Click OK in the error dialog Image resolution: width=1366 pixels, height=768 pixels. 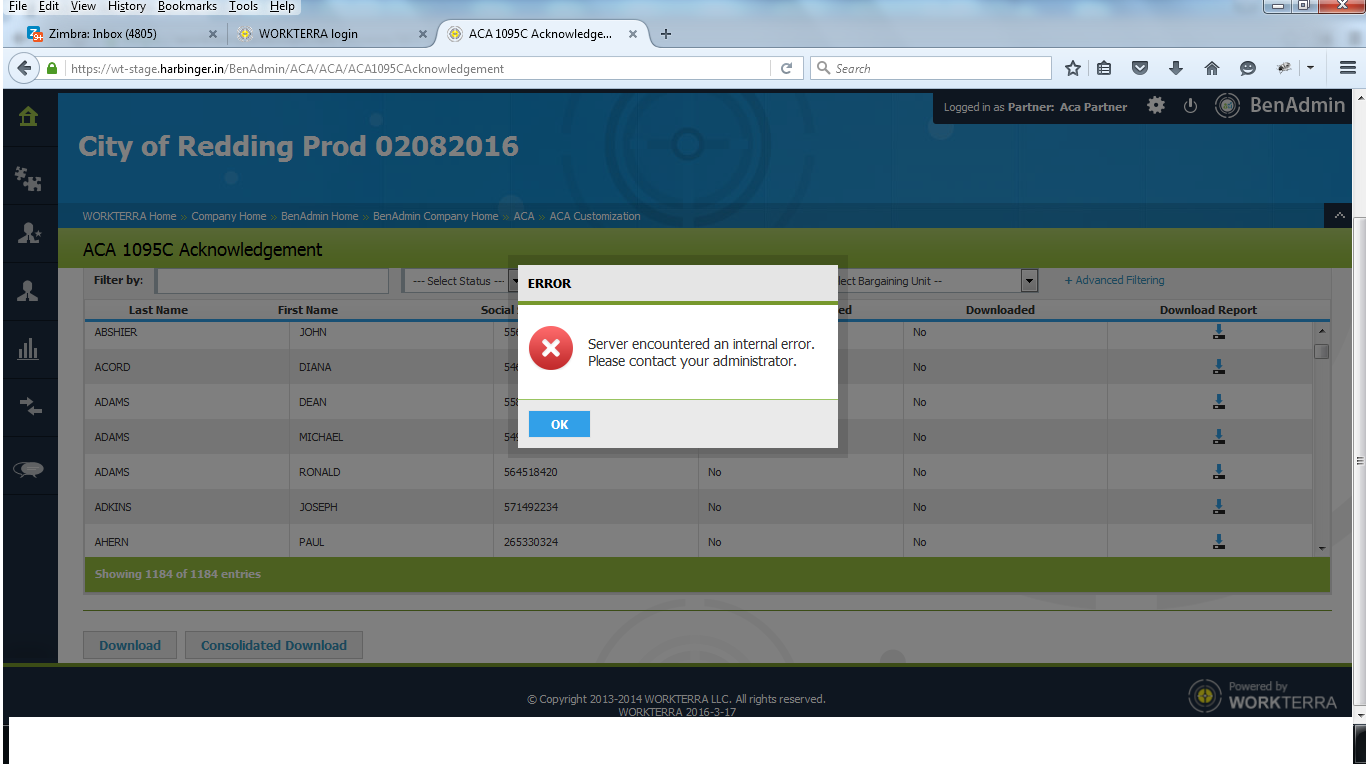(x=559, y=424)
